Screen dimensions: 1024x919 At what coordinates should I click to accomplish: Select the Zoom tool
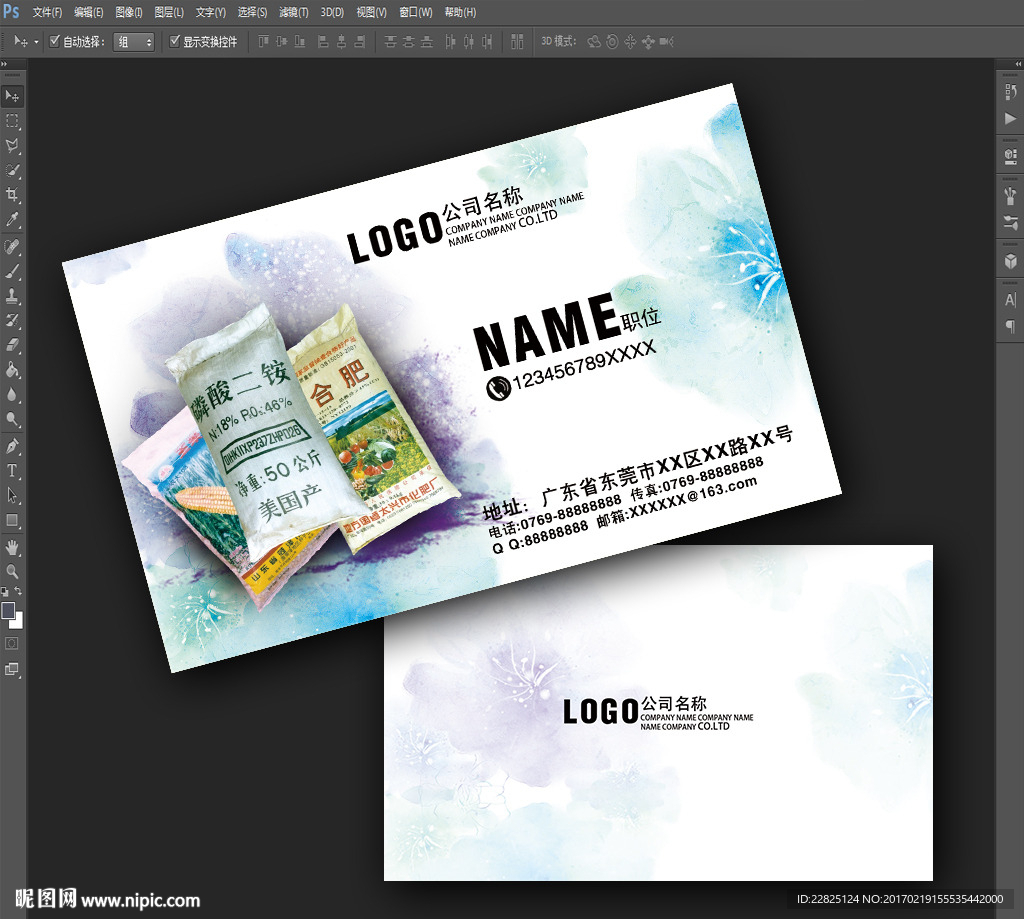click(12, 572)
